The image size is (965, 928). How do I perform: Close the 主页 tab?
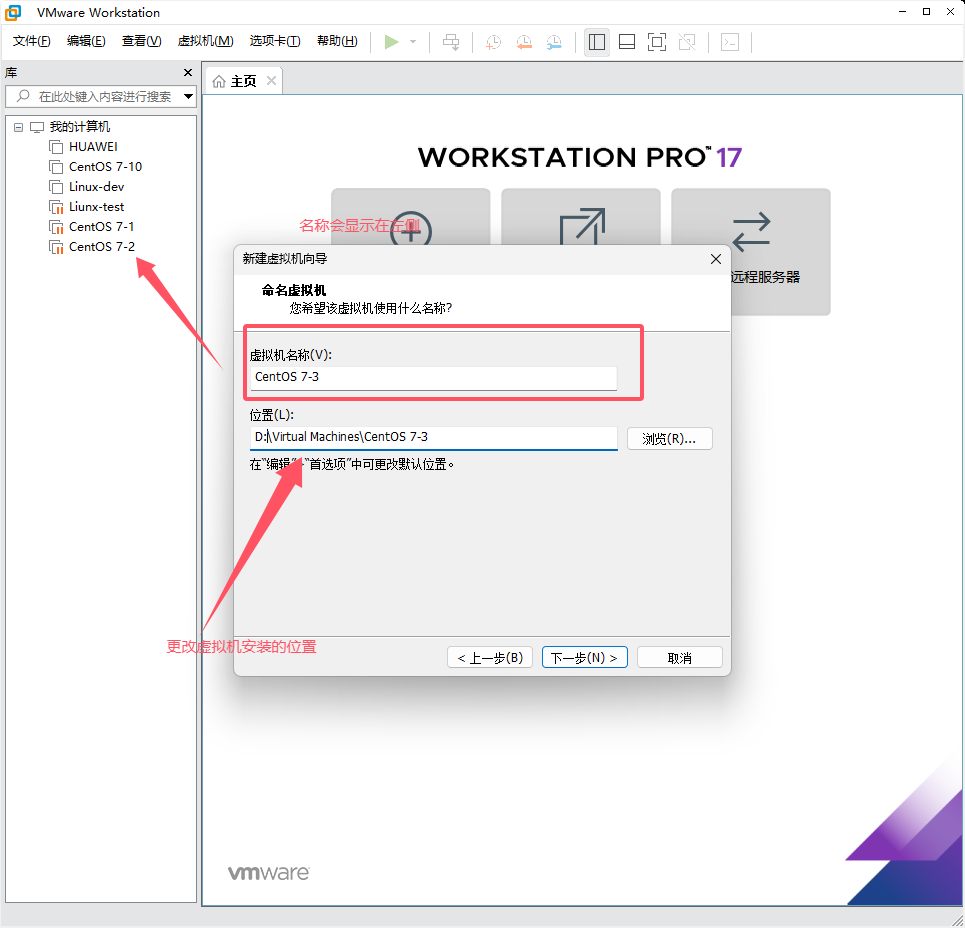[271, 81]
